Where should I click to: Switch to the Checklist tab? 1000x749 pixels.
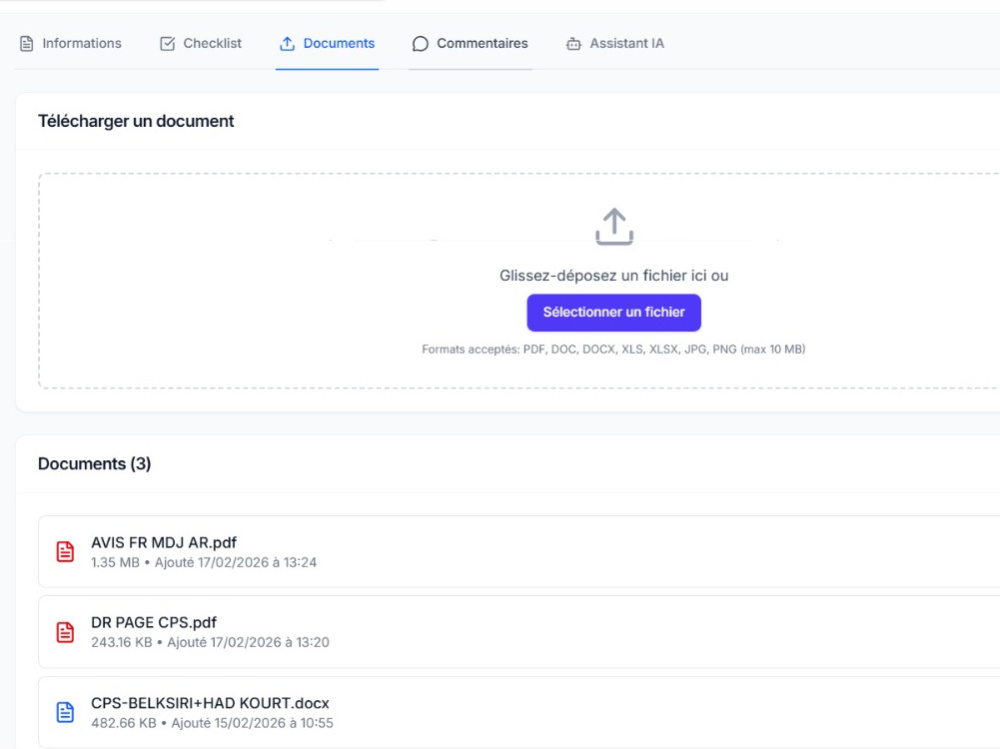(x=200, y=43)
